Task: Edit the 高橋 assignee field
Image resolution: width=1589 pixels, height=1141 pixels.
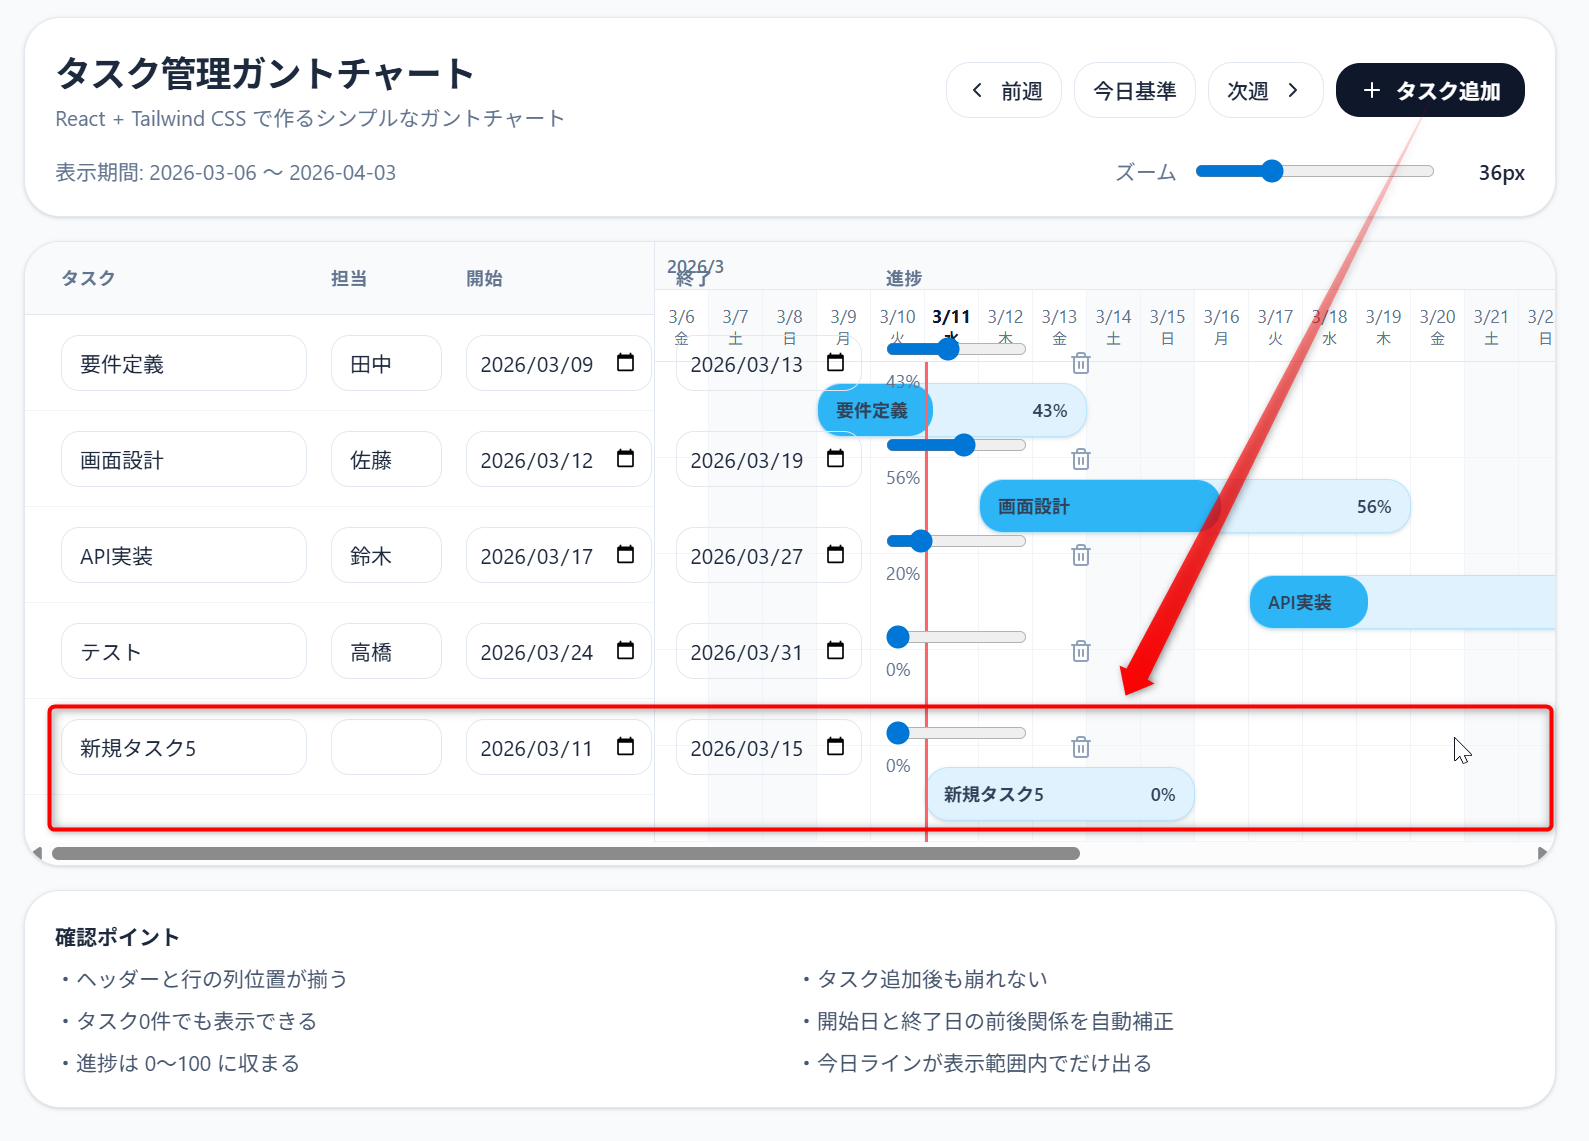Action: coord(386,651)
